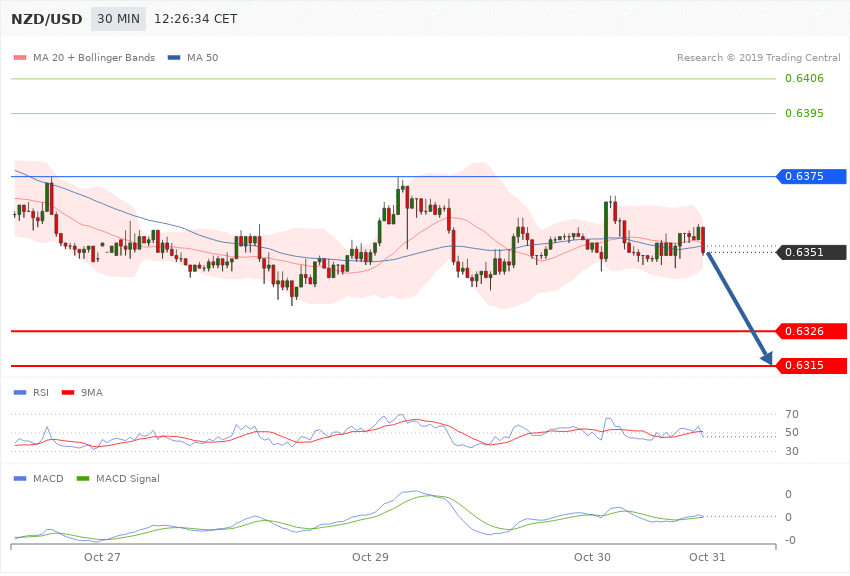Click the 0.6406 resistance level value

click(804, 79)
